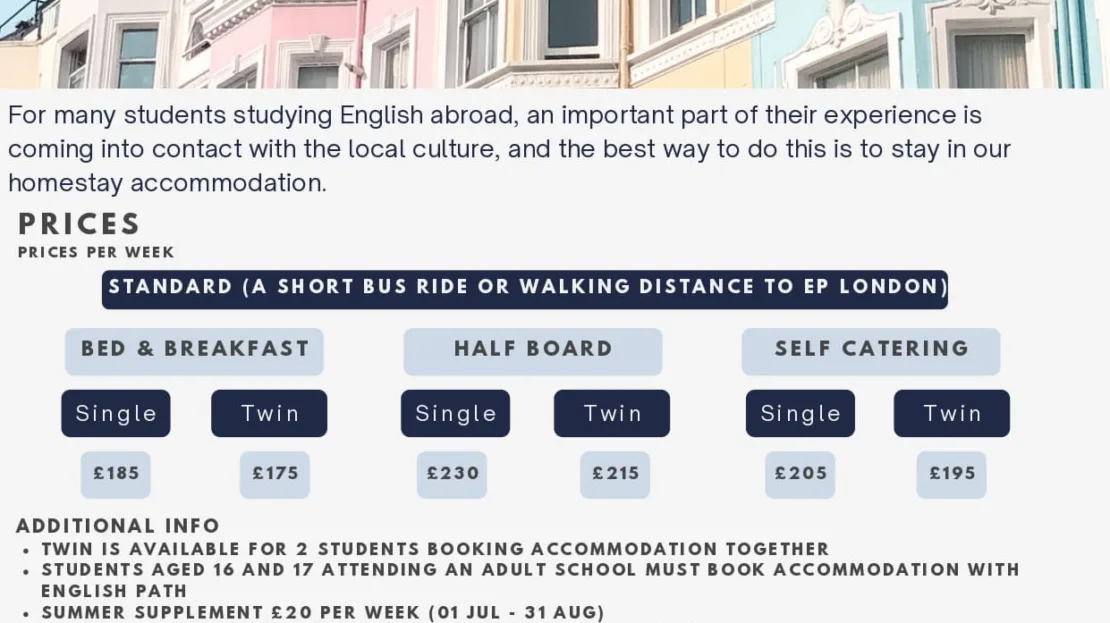Select the Half Board heading

(x=532, y=351)
